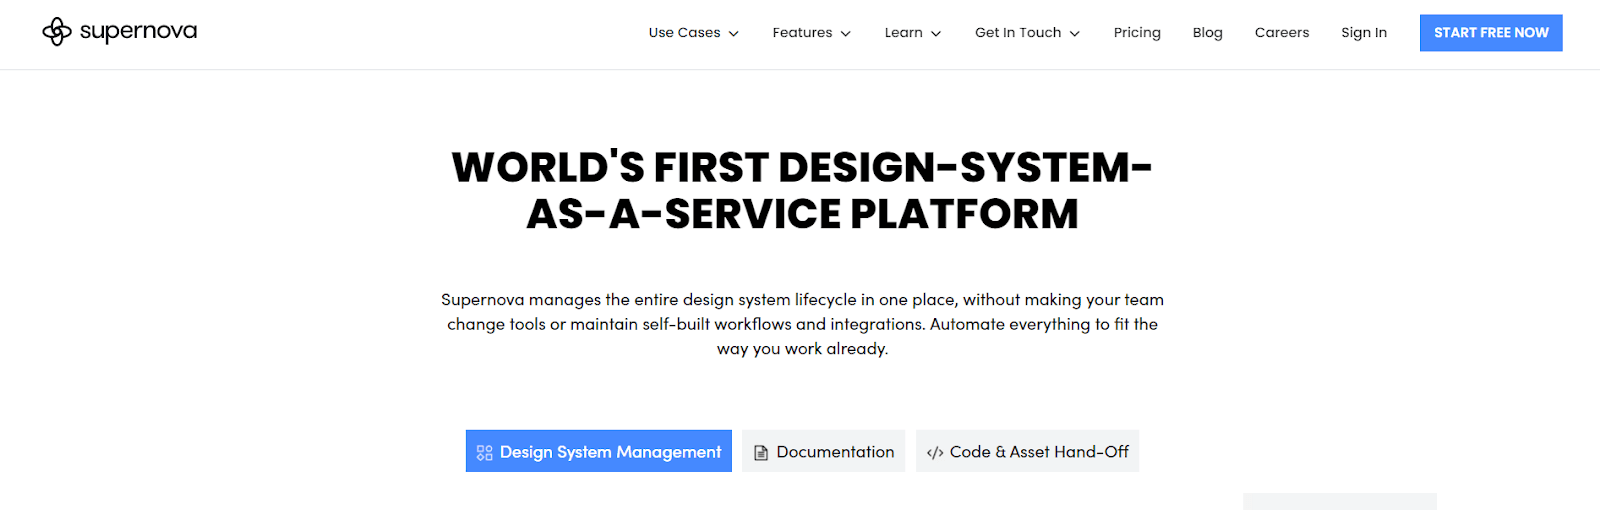Image resolution: width=1600 pixels, height=510 pixels.
Task: Open the Careers page
Action: (x=1281, y=33)
